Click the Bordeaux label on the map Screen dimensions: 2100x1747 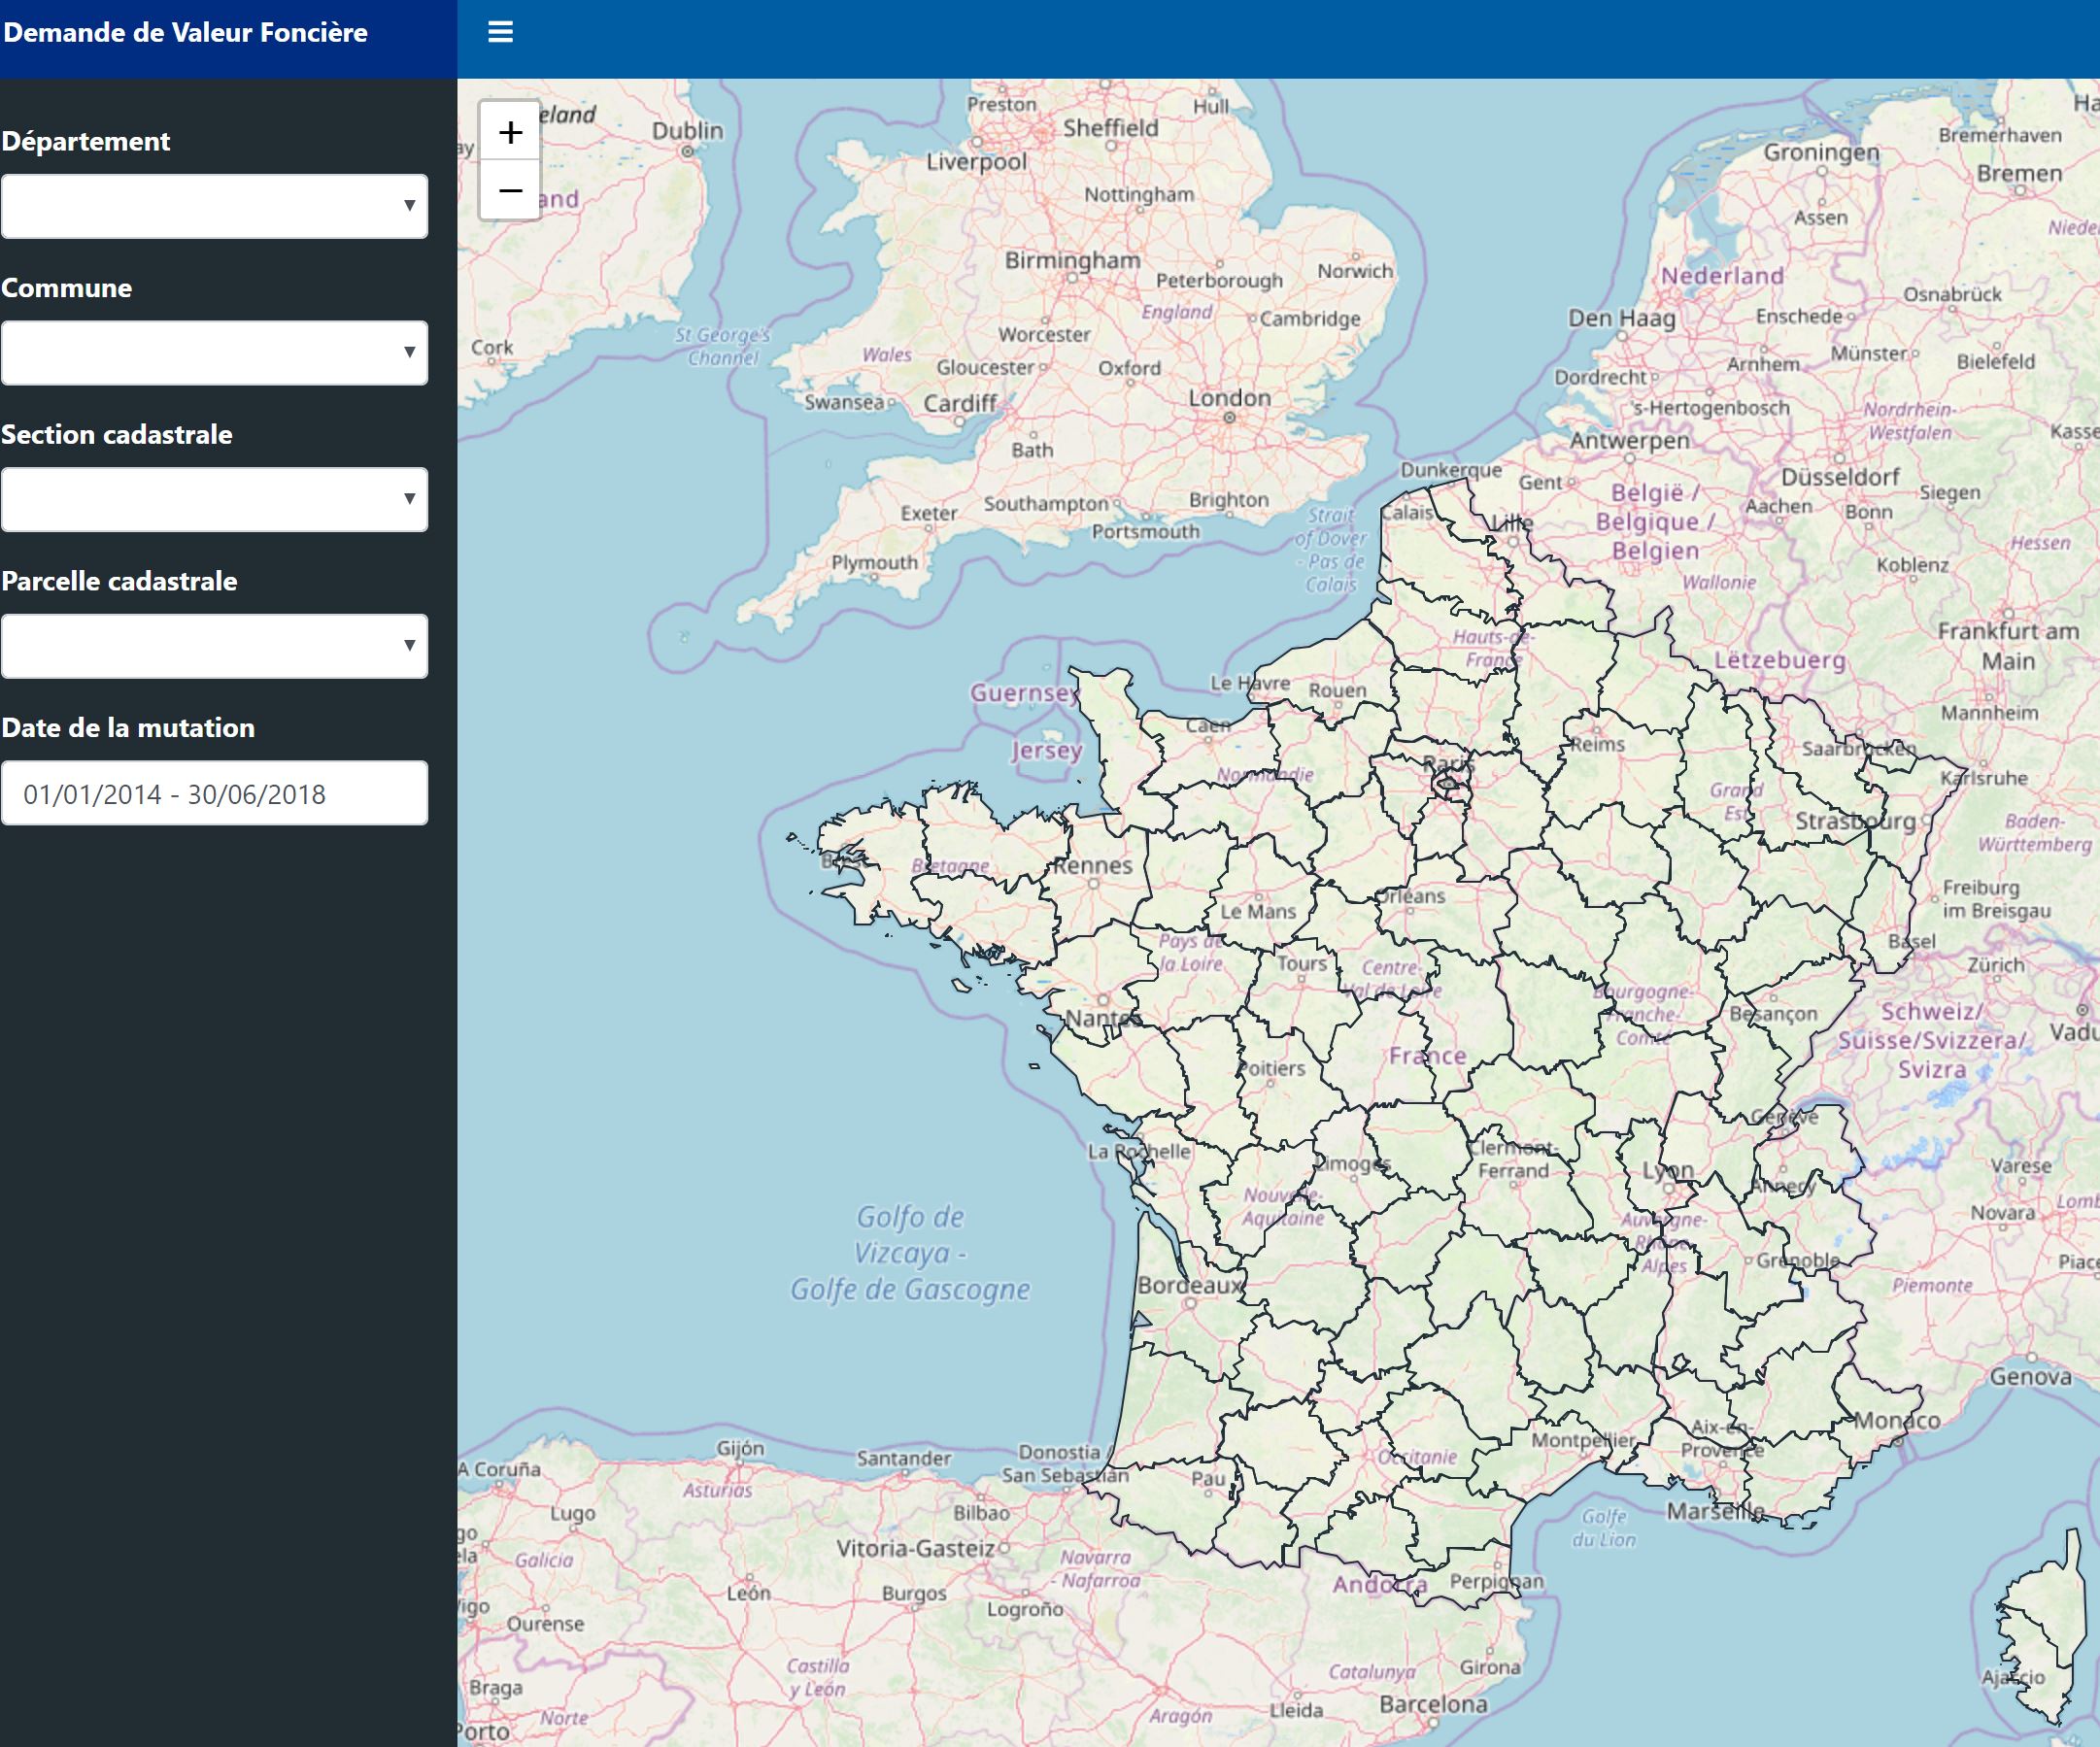[x=1192, y=1285]
